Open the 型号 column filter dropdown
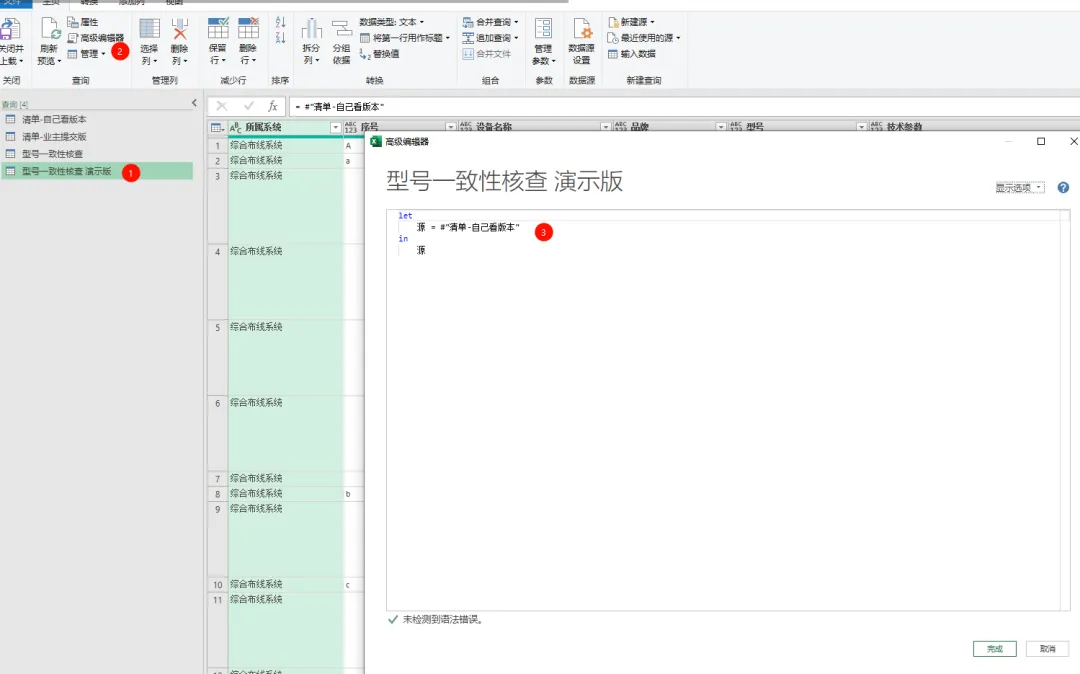Viewport: 1080px width, 674px height. click(x=861, y=127)
